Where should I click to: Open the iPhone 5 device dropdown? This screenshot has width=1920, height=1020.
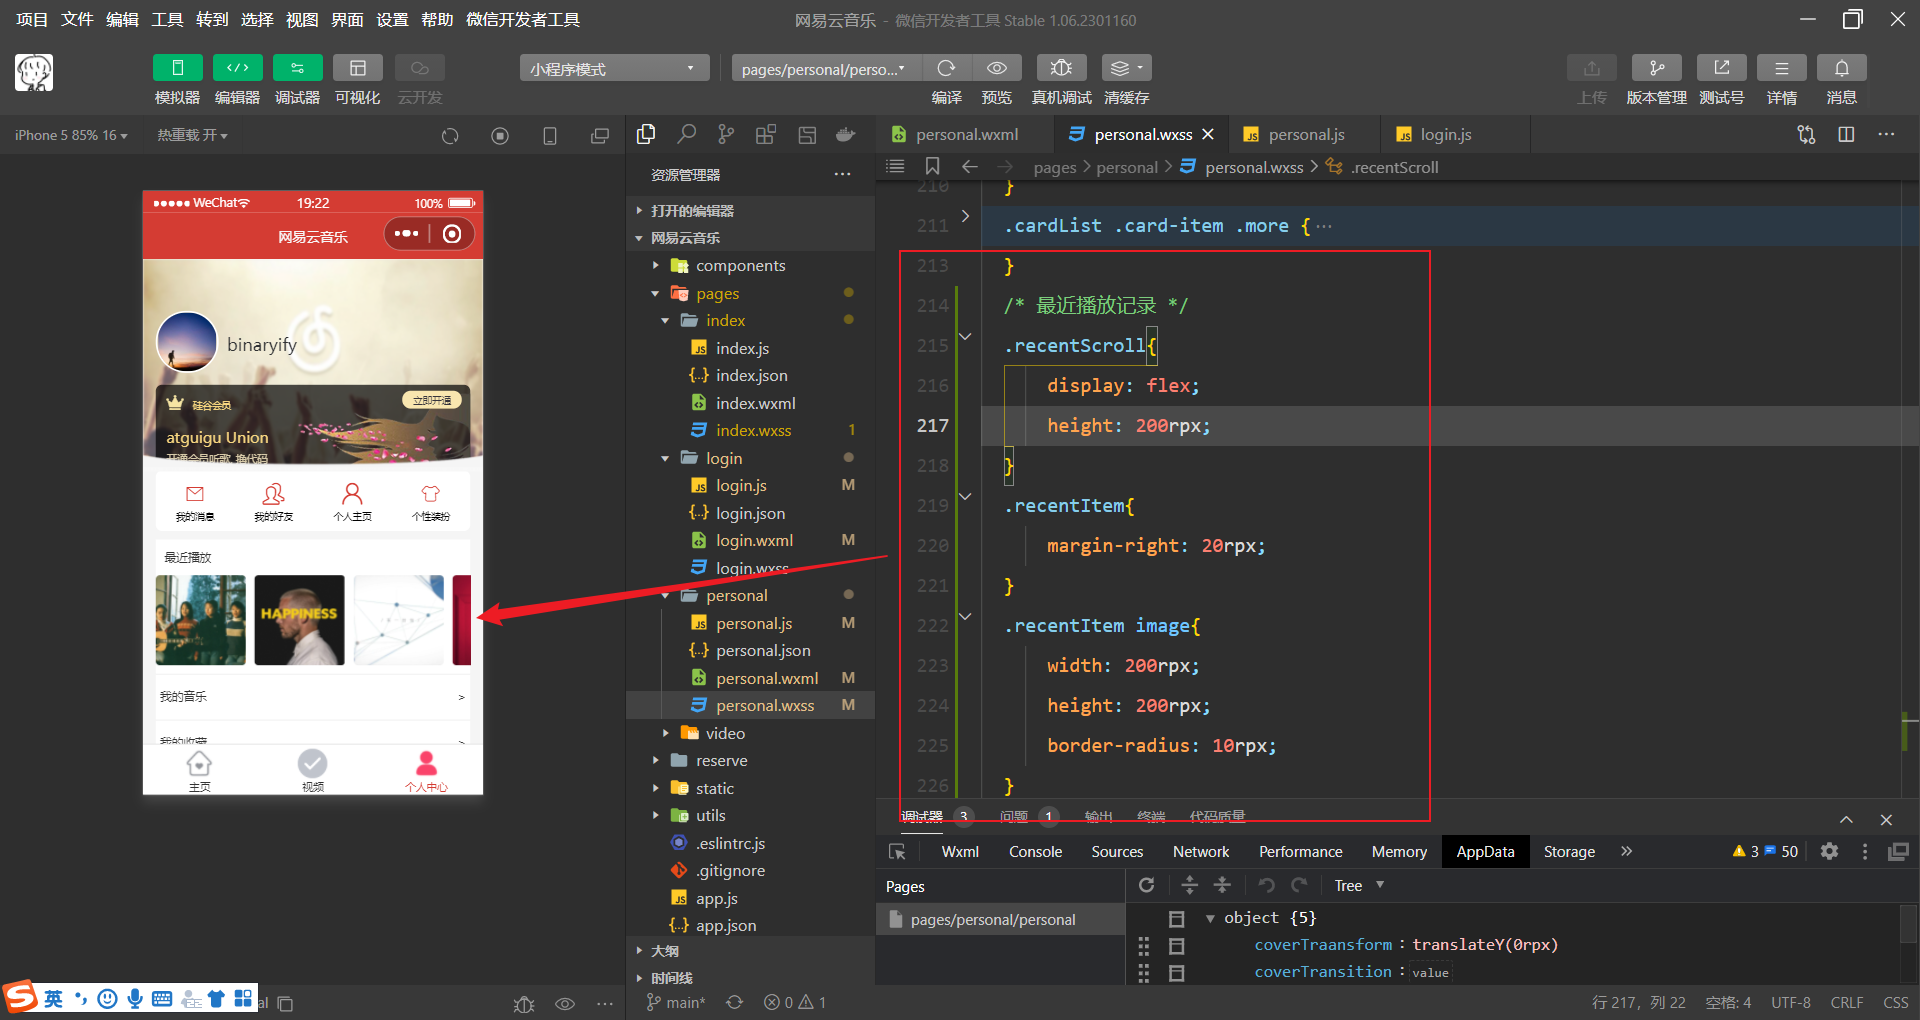click(70, 135)
